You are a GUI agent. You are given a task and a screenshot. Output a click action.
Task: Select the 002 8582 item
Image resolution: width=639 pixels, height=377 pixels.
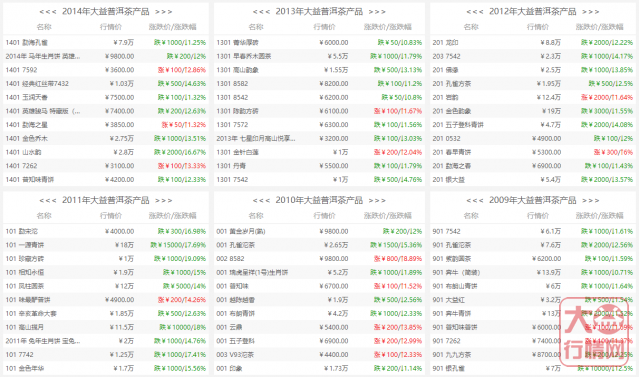pyautogui.click(x=231, y=259)
